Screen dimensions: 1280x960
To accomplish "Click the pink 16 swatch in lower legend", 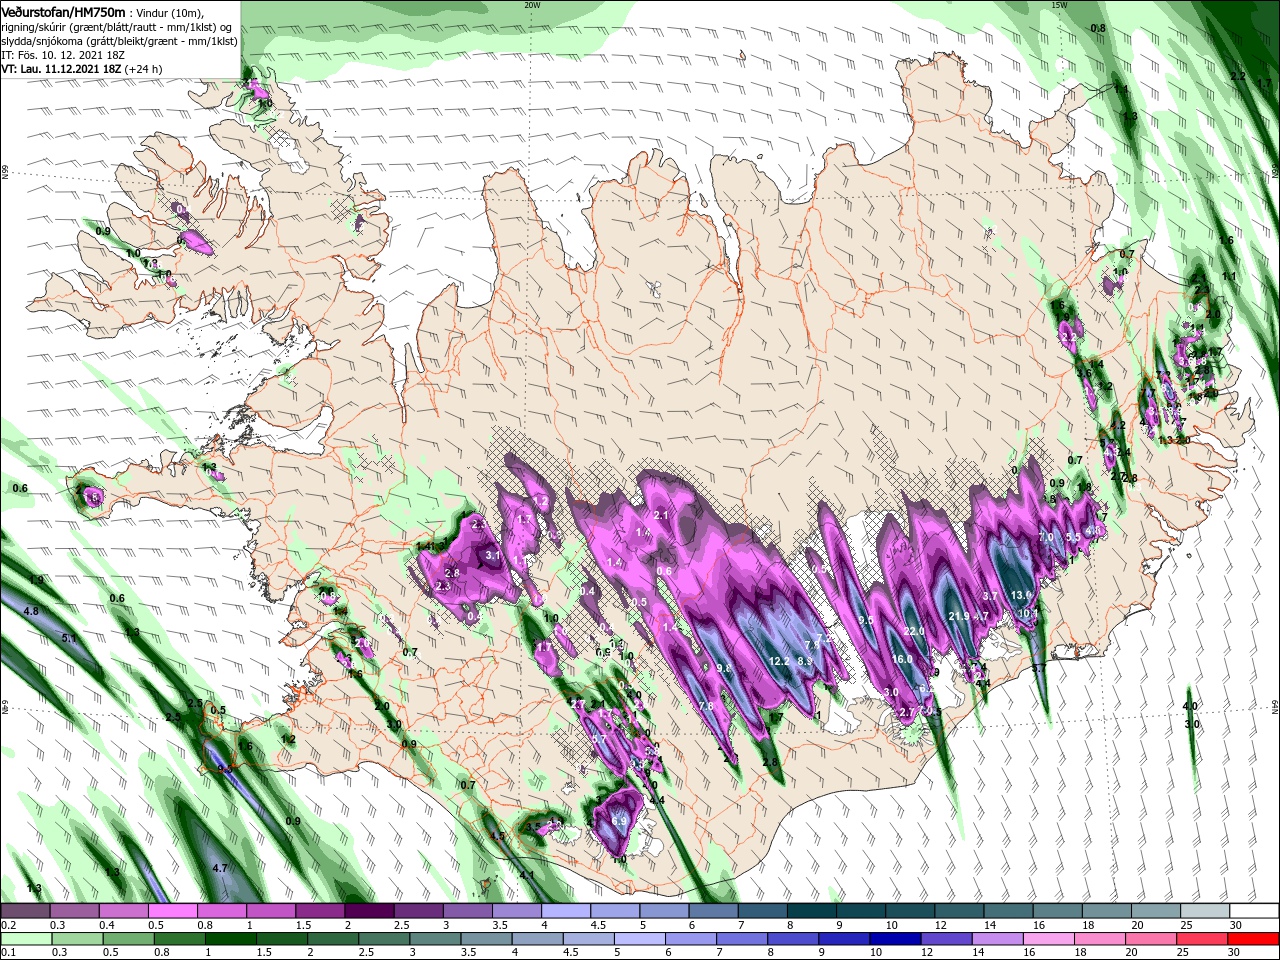I will tap(1049, 939).
